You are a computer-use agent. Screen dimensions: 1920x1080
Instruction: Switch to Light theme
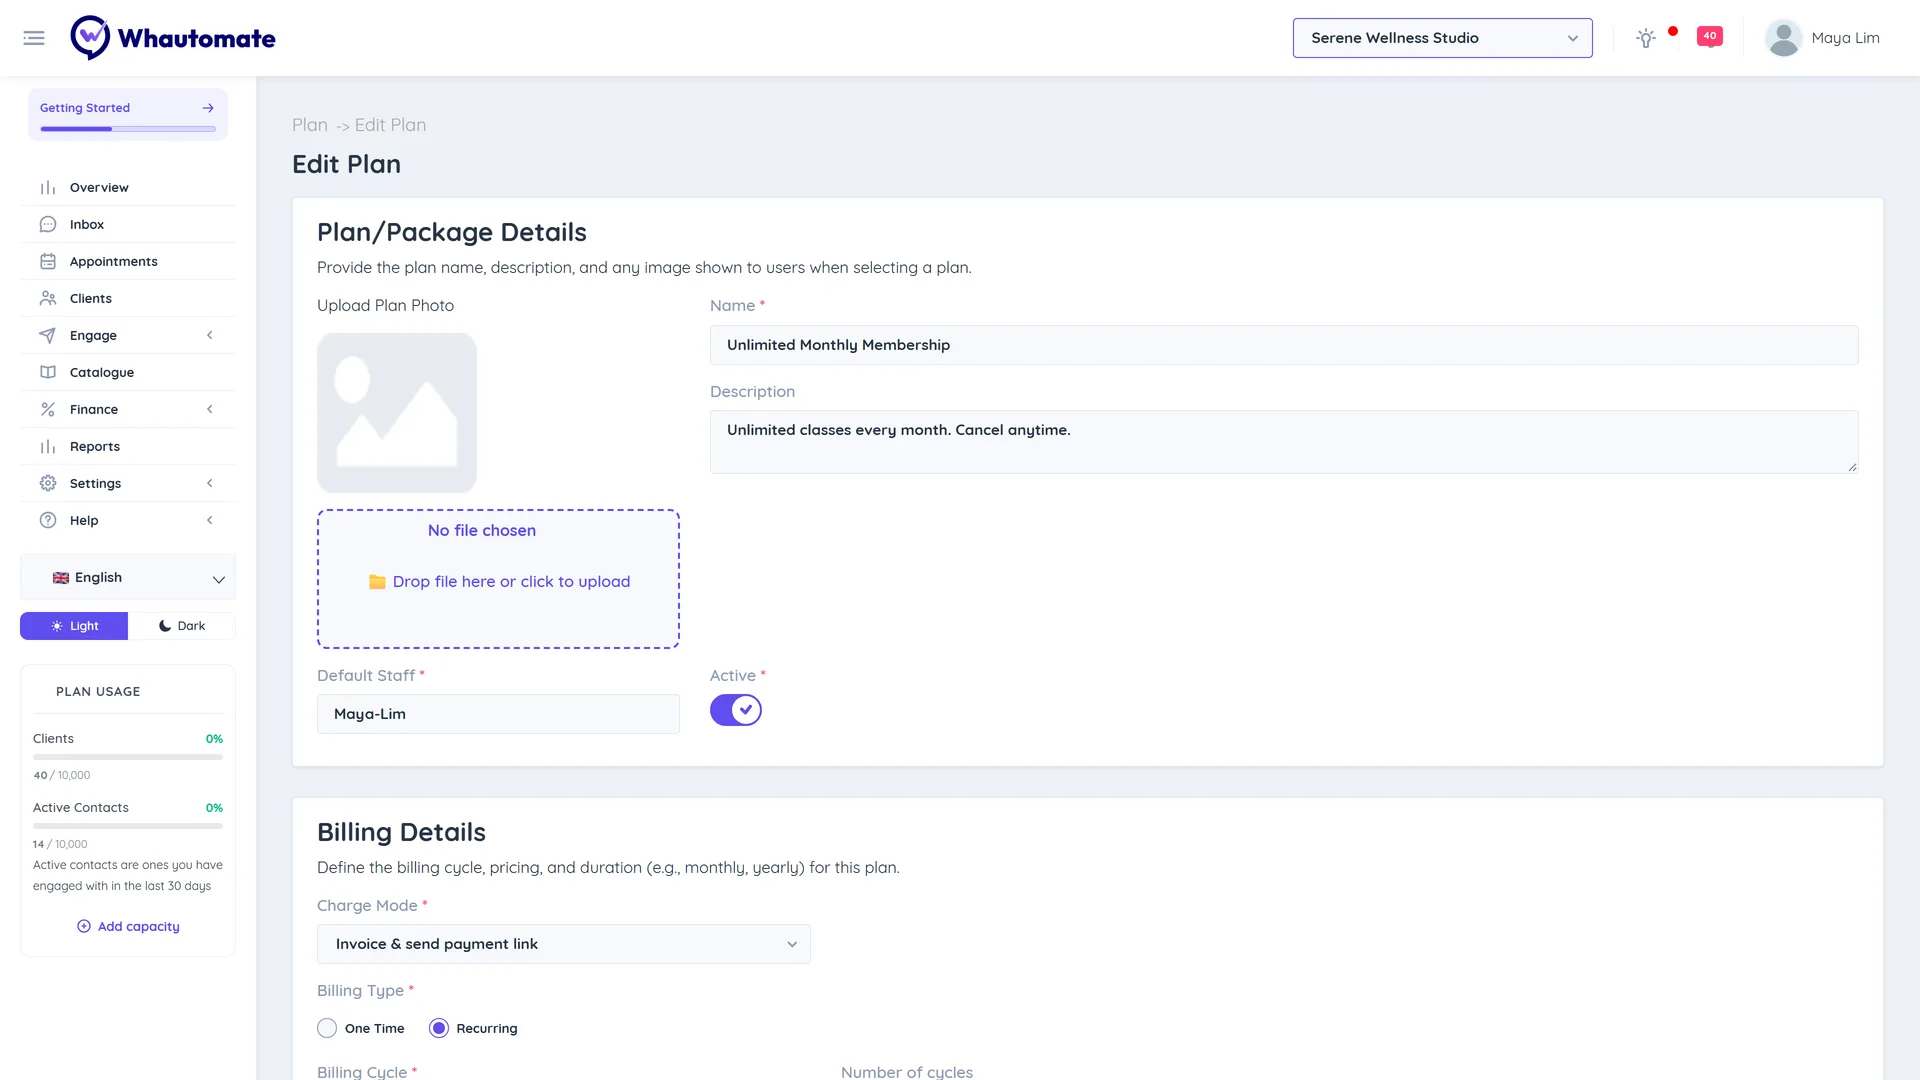(74, 626)
